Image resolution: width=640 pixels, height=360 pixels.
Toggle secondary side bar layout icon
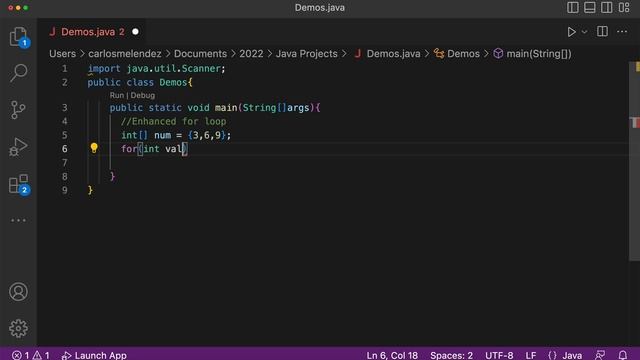pyautogui.click(x=607, y=7)
